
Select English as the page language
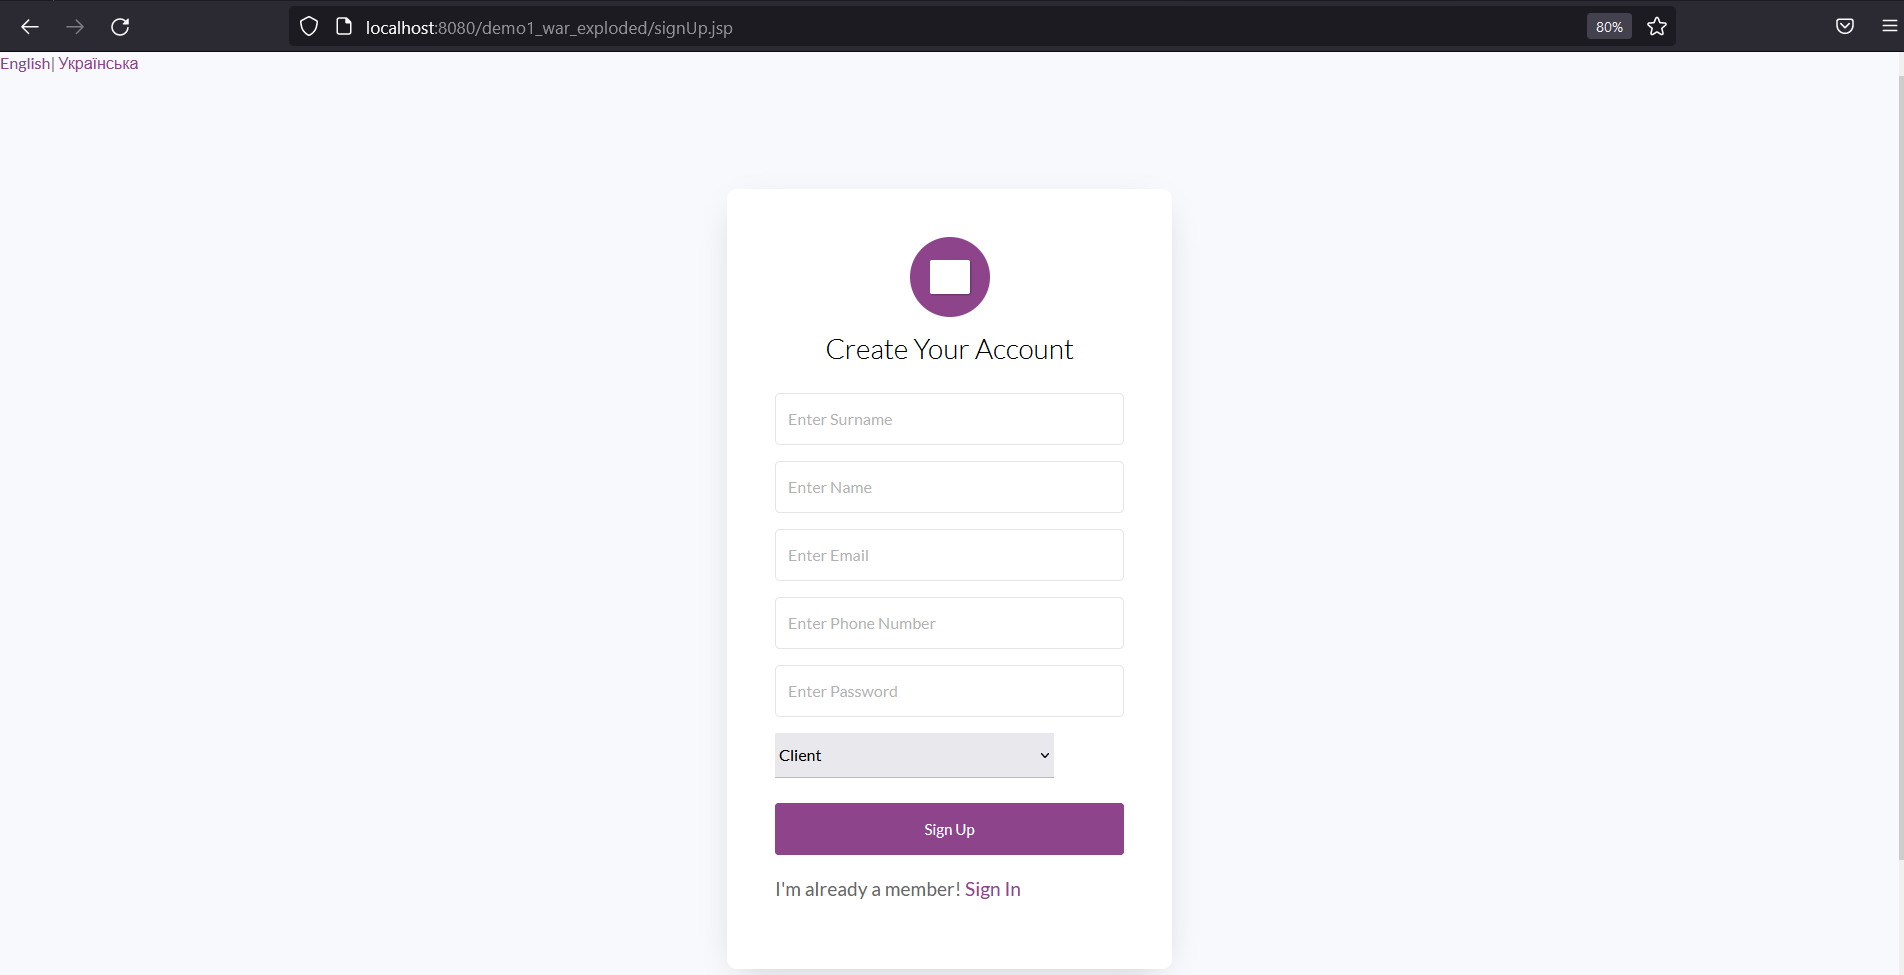25,62
